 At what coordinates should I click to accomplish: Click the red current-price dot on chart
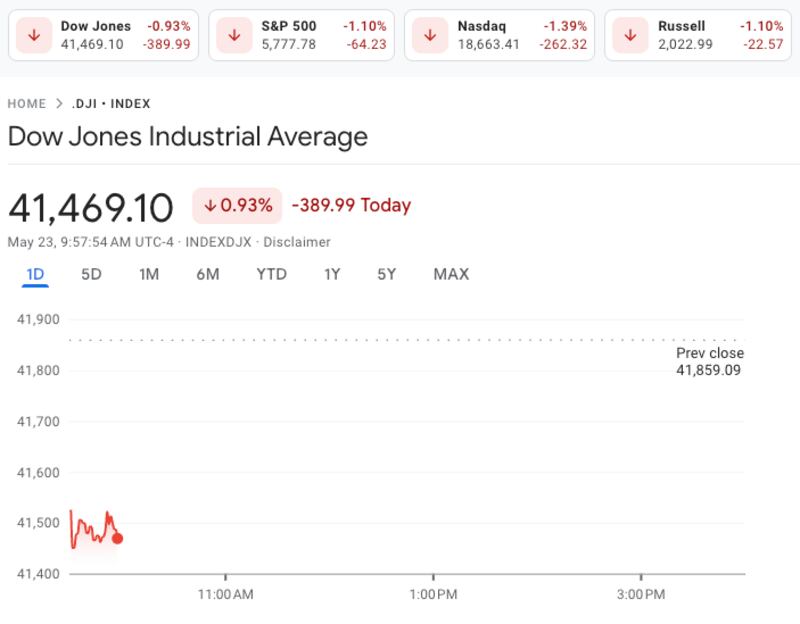(117, 538)
